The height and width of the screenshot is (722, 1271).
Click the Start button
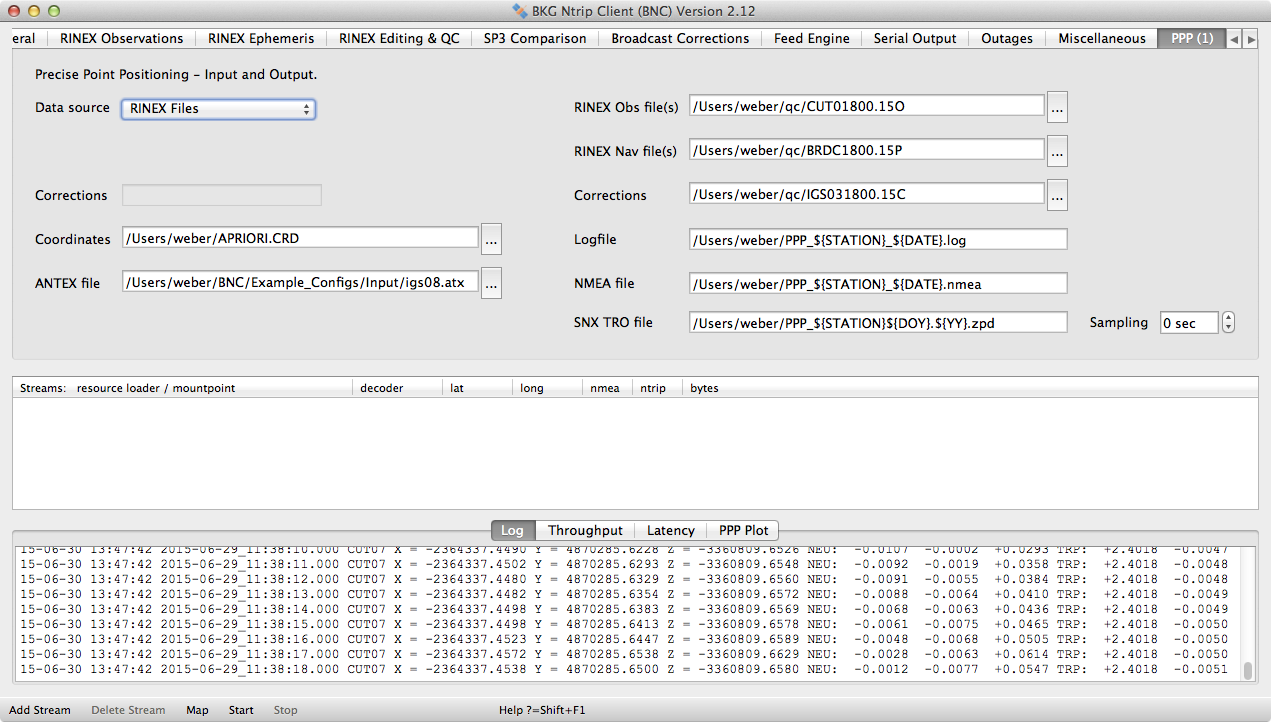pyautogui.click(x=241, y=710)
